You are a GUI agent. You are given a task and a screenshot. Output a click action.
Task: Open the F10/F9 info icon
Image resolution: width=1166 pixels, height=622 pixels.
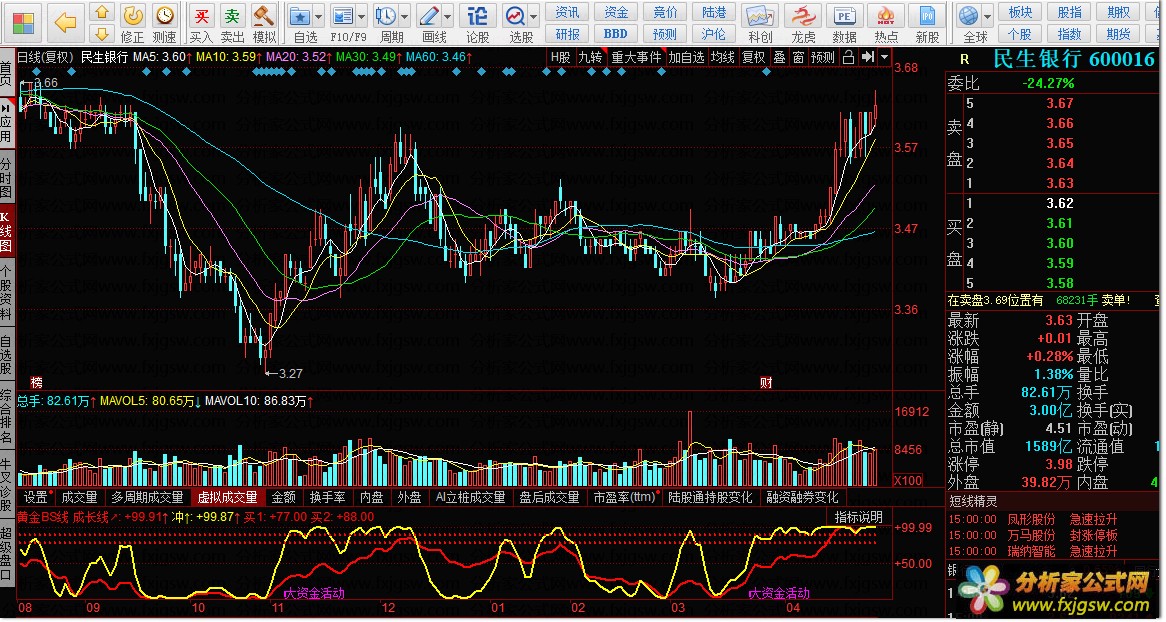pyautogui.click(x=342, y=16)
